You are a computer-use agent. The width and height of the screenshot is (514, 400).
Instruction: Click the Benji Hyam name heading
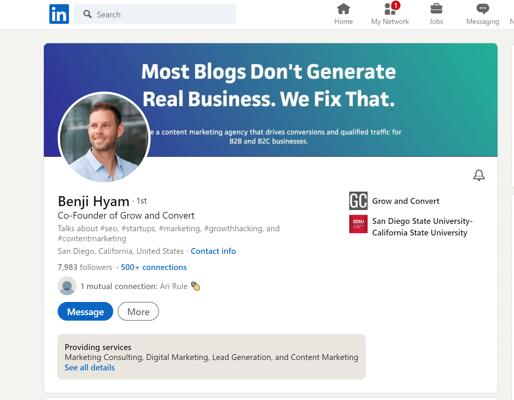[93, 201]
